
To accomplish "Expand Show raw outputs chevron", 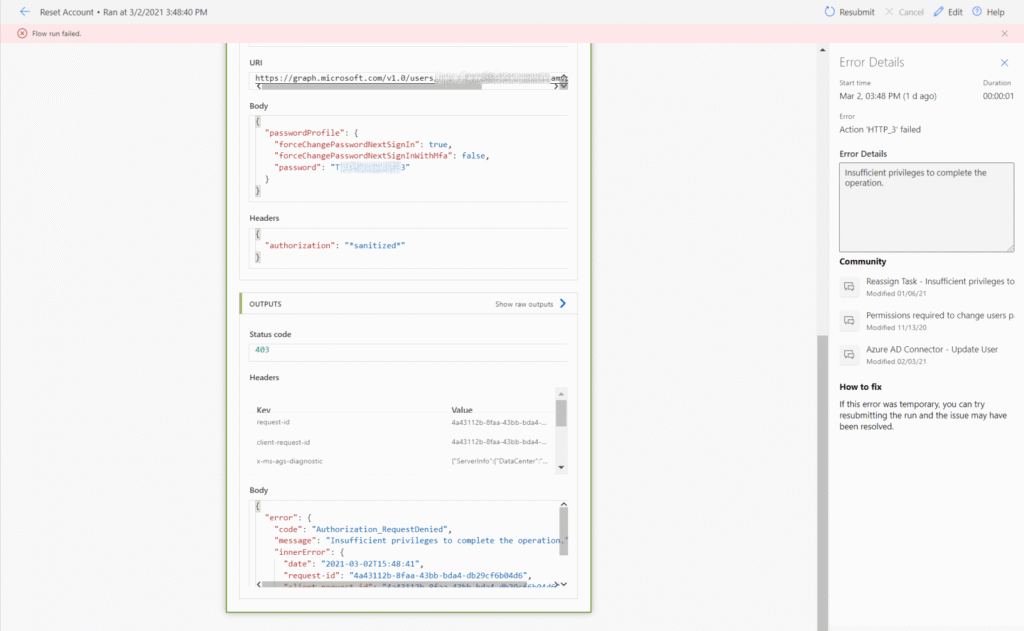I will click(x=563, y=304).
